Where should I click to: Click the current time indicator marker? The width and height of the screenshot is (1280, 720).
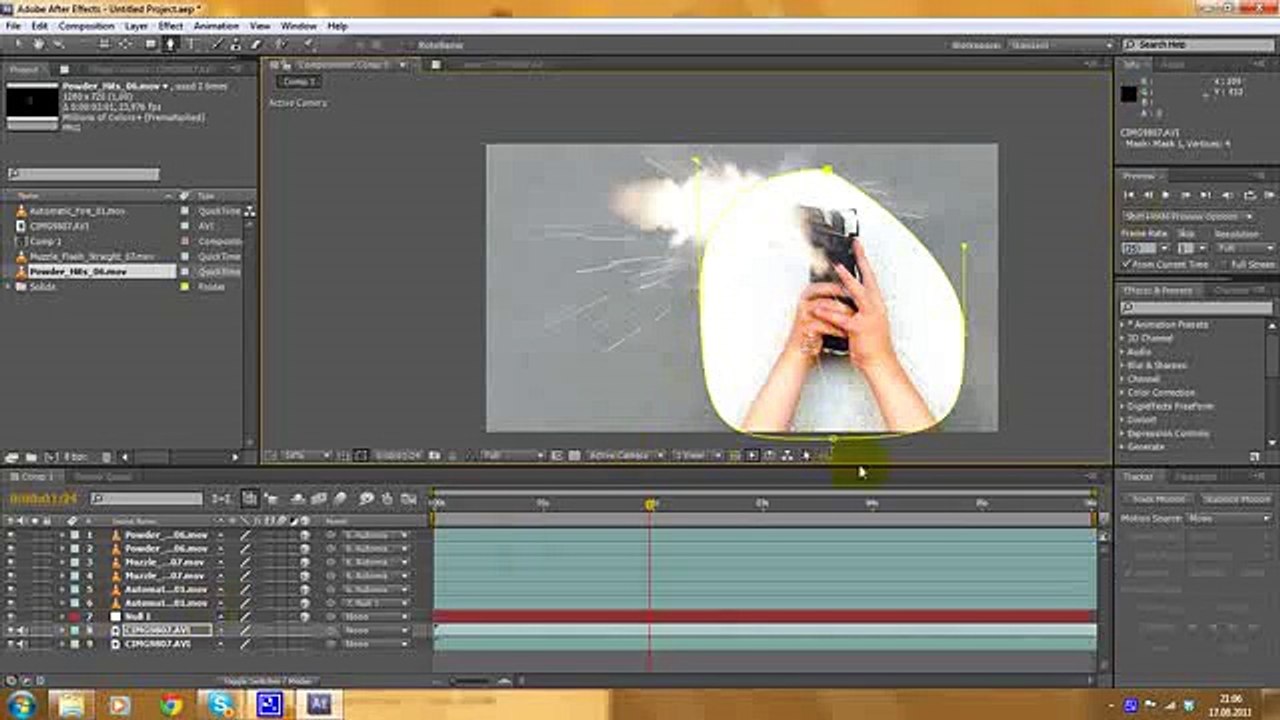pos(650,505)
